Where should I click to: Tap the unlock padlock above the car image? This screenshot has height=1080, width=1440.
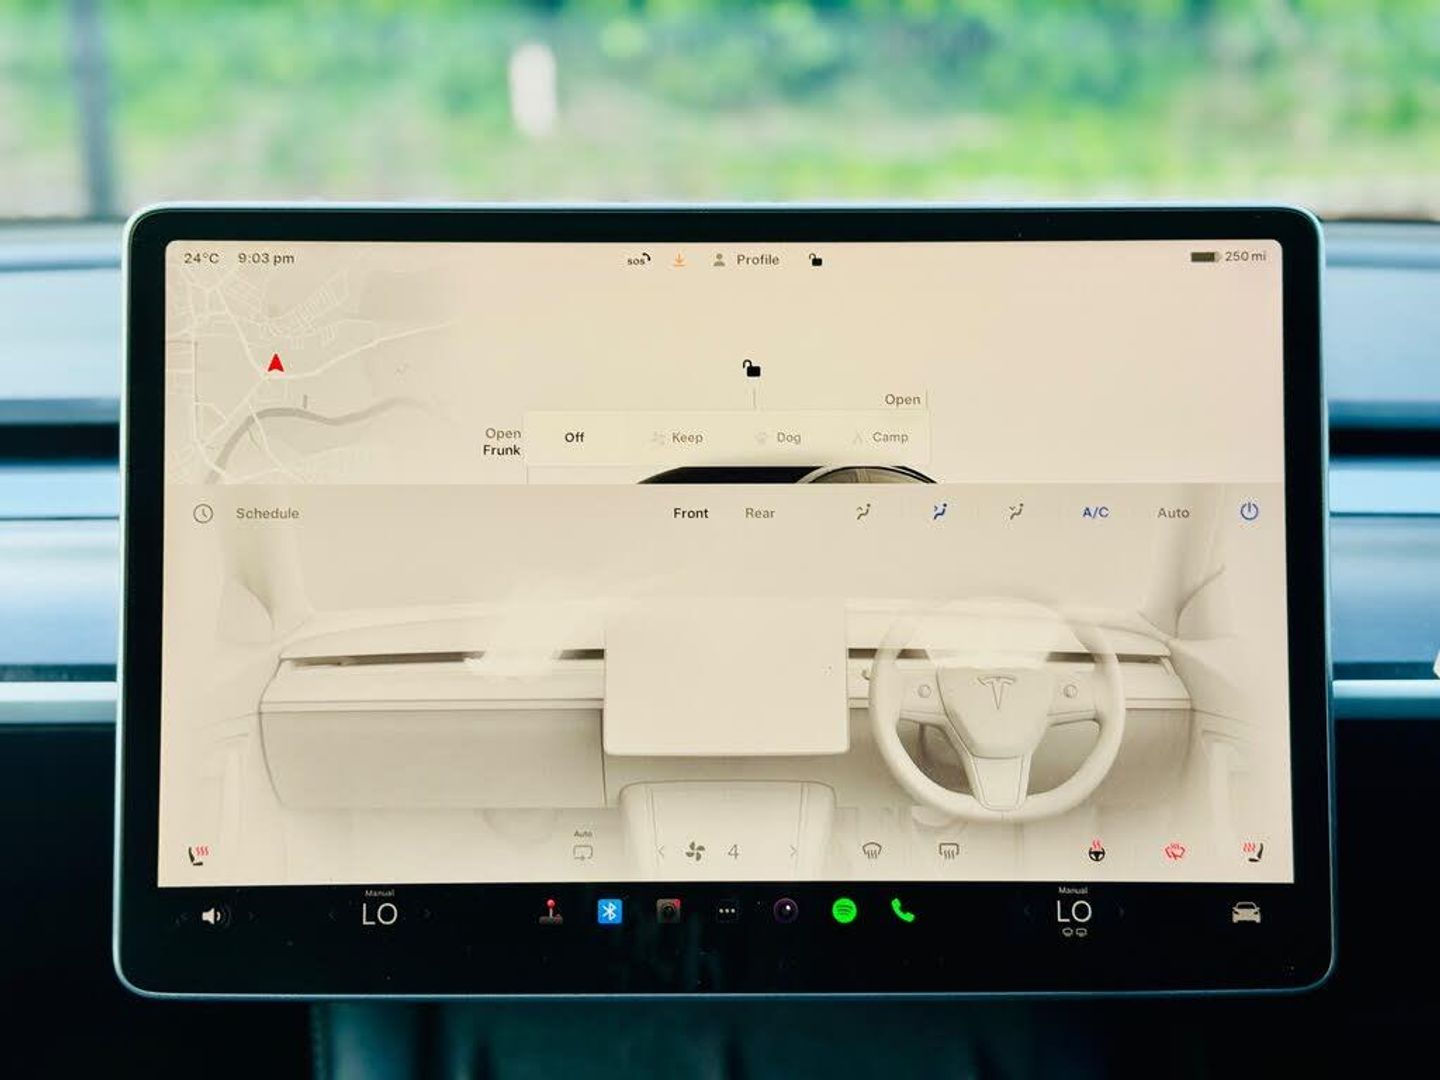point(751,368)
